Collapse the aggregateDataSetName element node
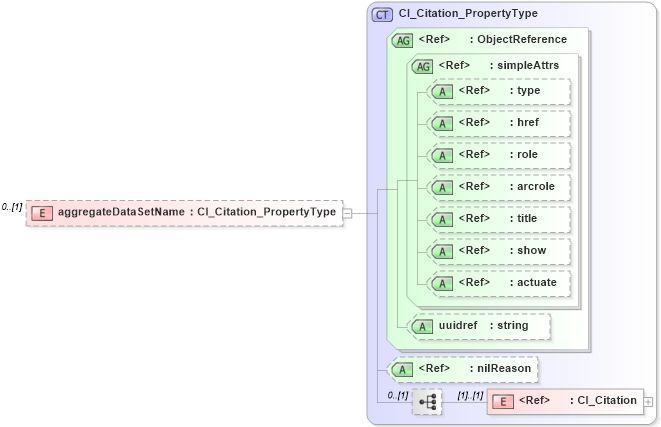 (x=347, y=213)
